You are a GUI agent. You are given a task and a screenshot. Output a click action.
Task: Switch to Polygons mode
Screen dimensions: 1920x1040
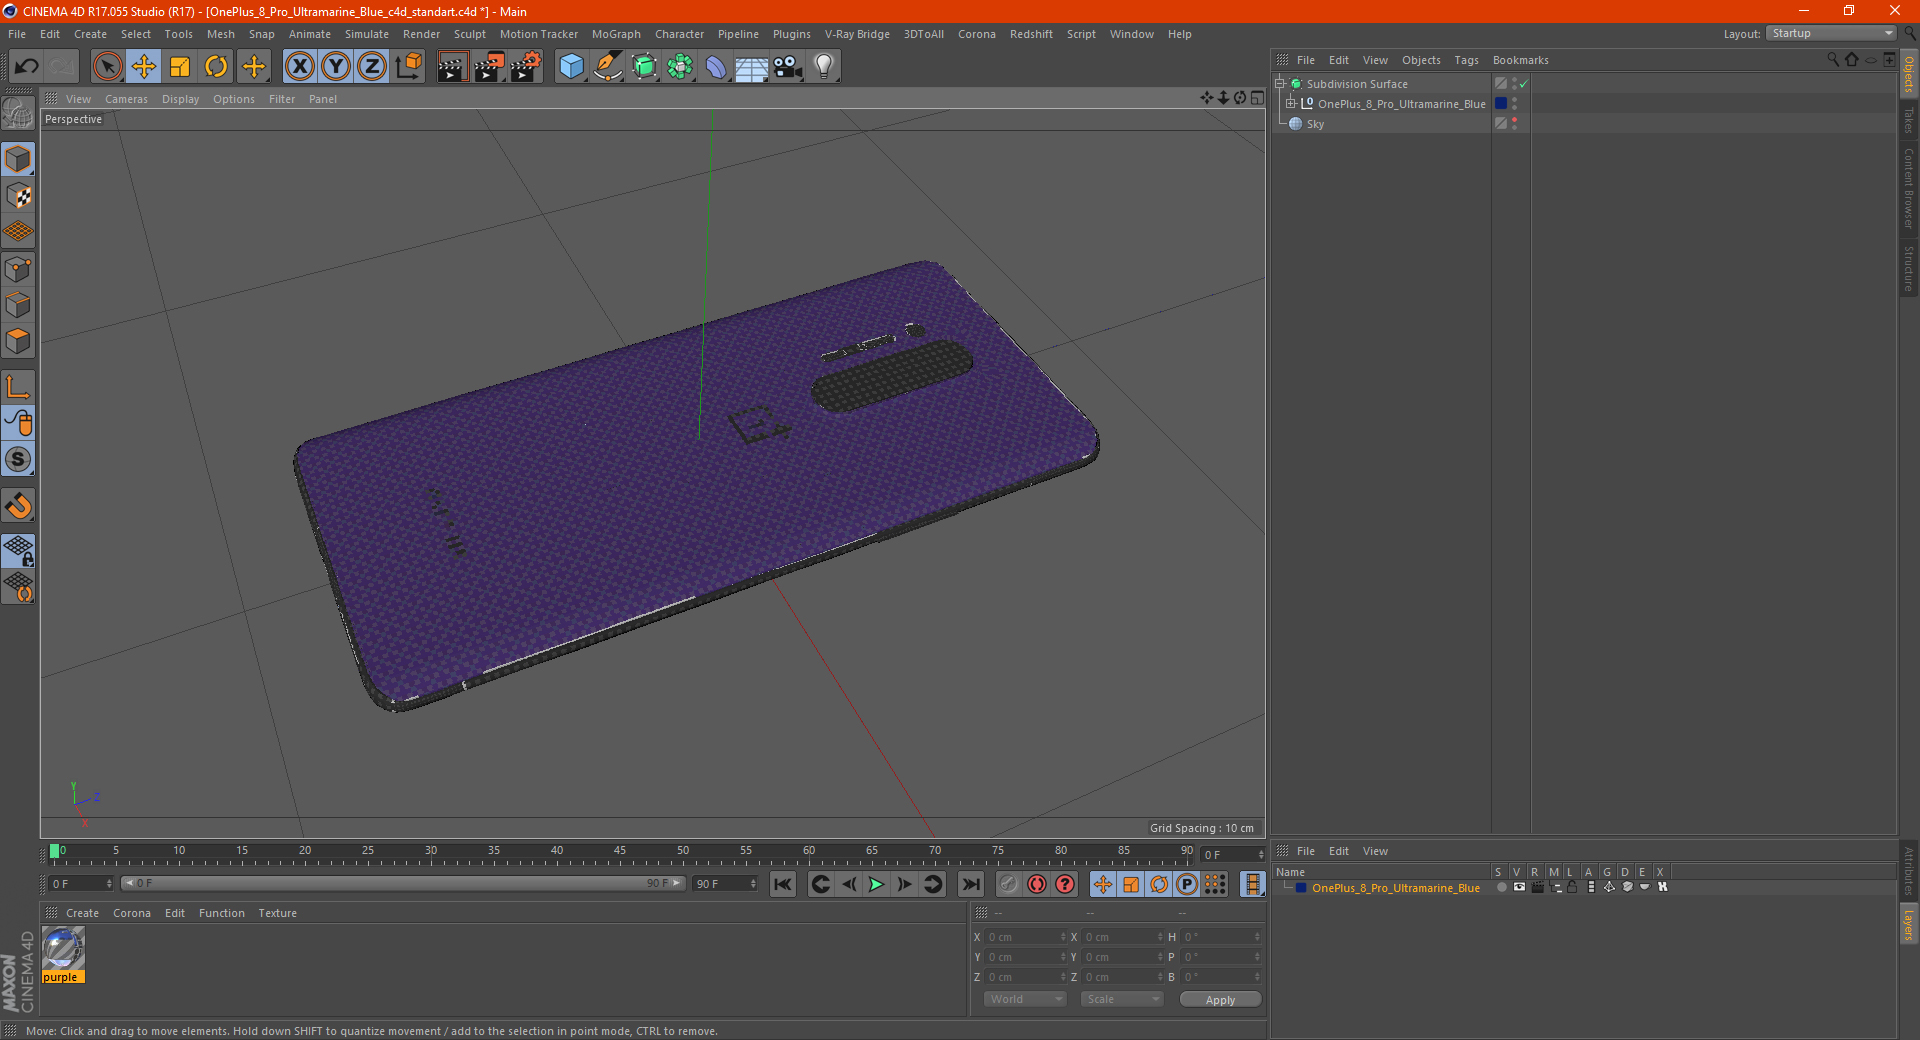tap(18, 341)
